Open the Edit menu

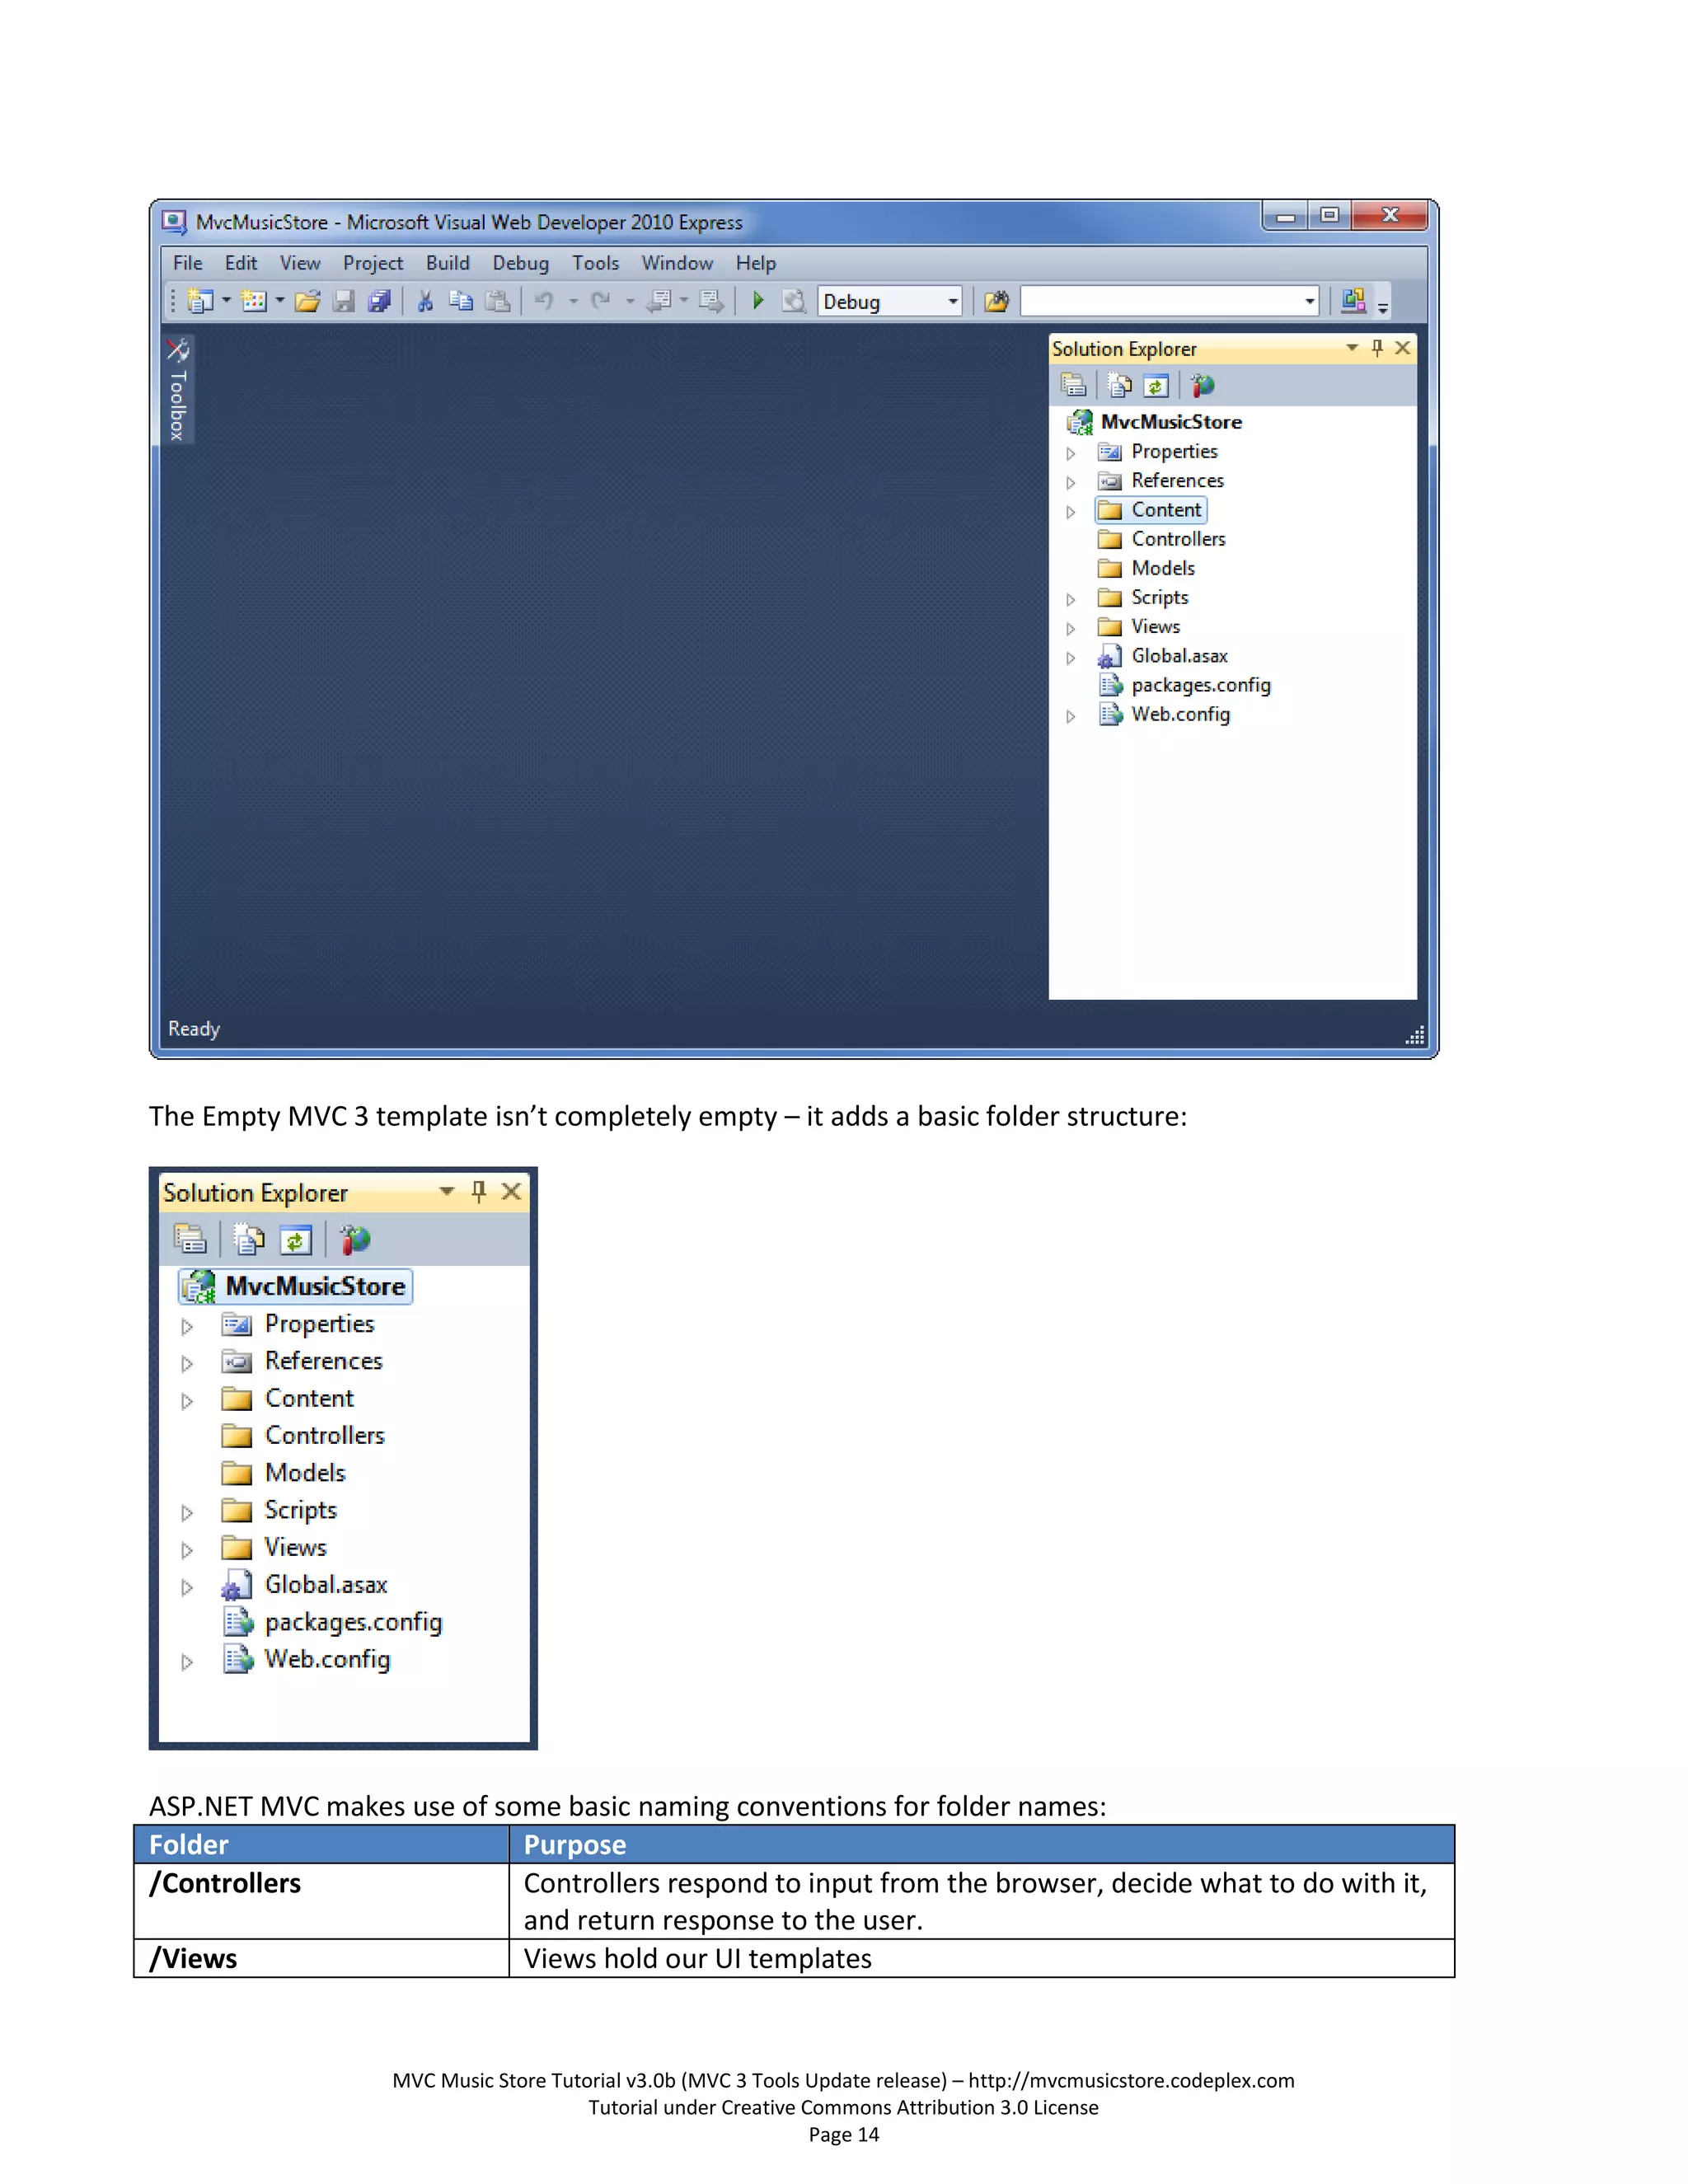pyautogui.click(x=241, y=263)
